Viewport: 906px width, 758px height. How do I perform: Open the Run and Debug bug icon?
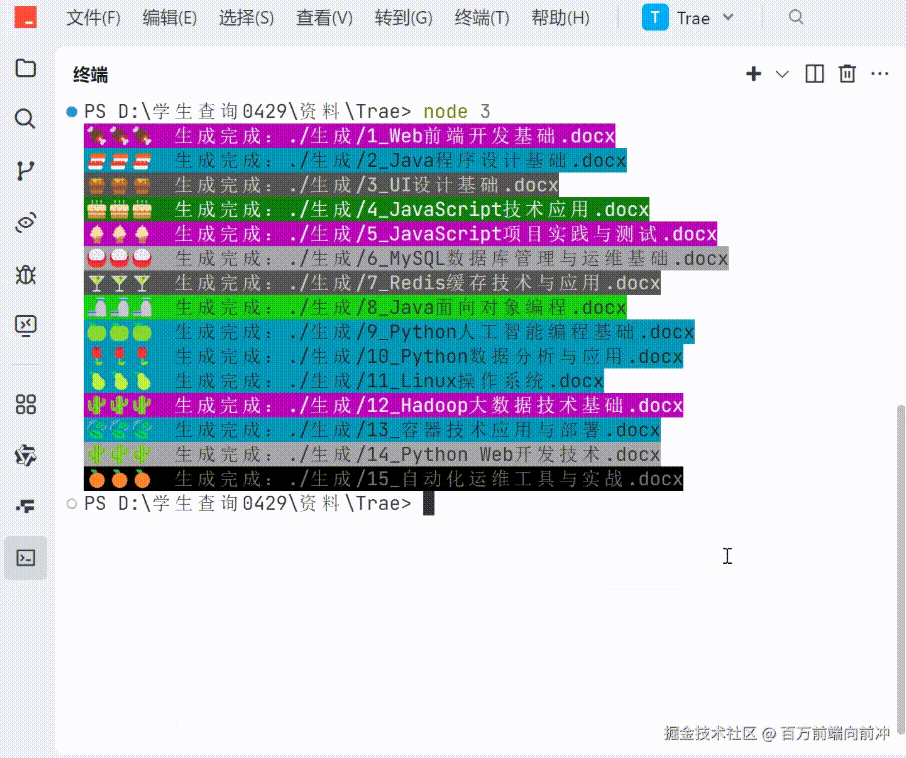pyautogui.click(x=25, y=274)
